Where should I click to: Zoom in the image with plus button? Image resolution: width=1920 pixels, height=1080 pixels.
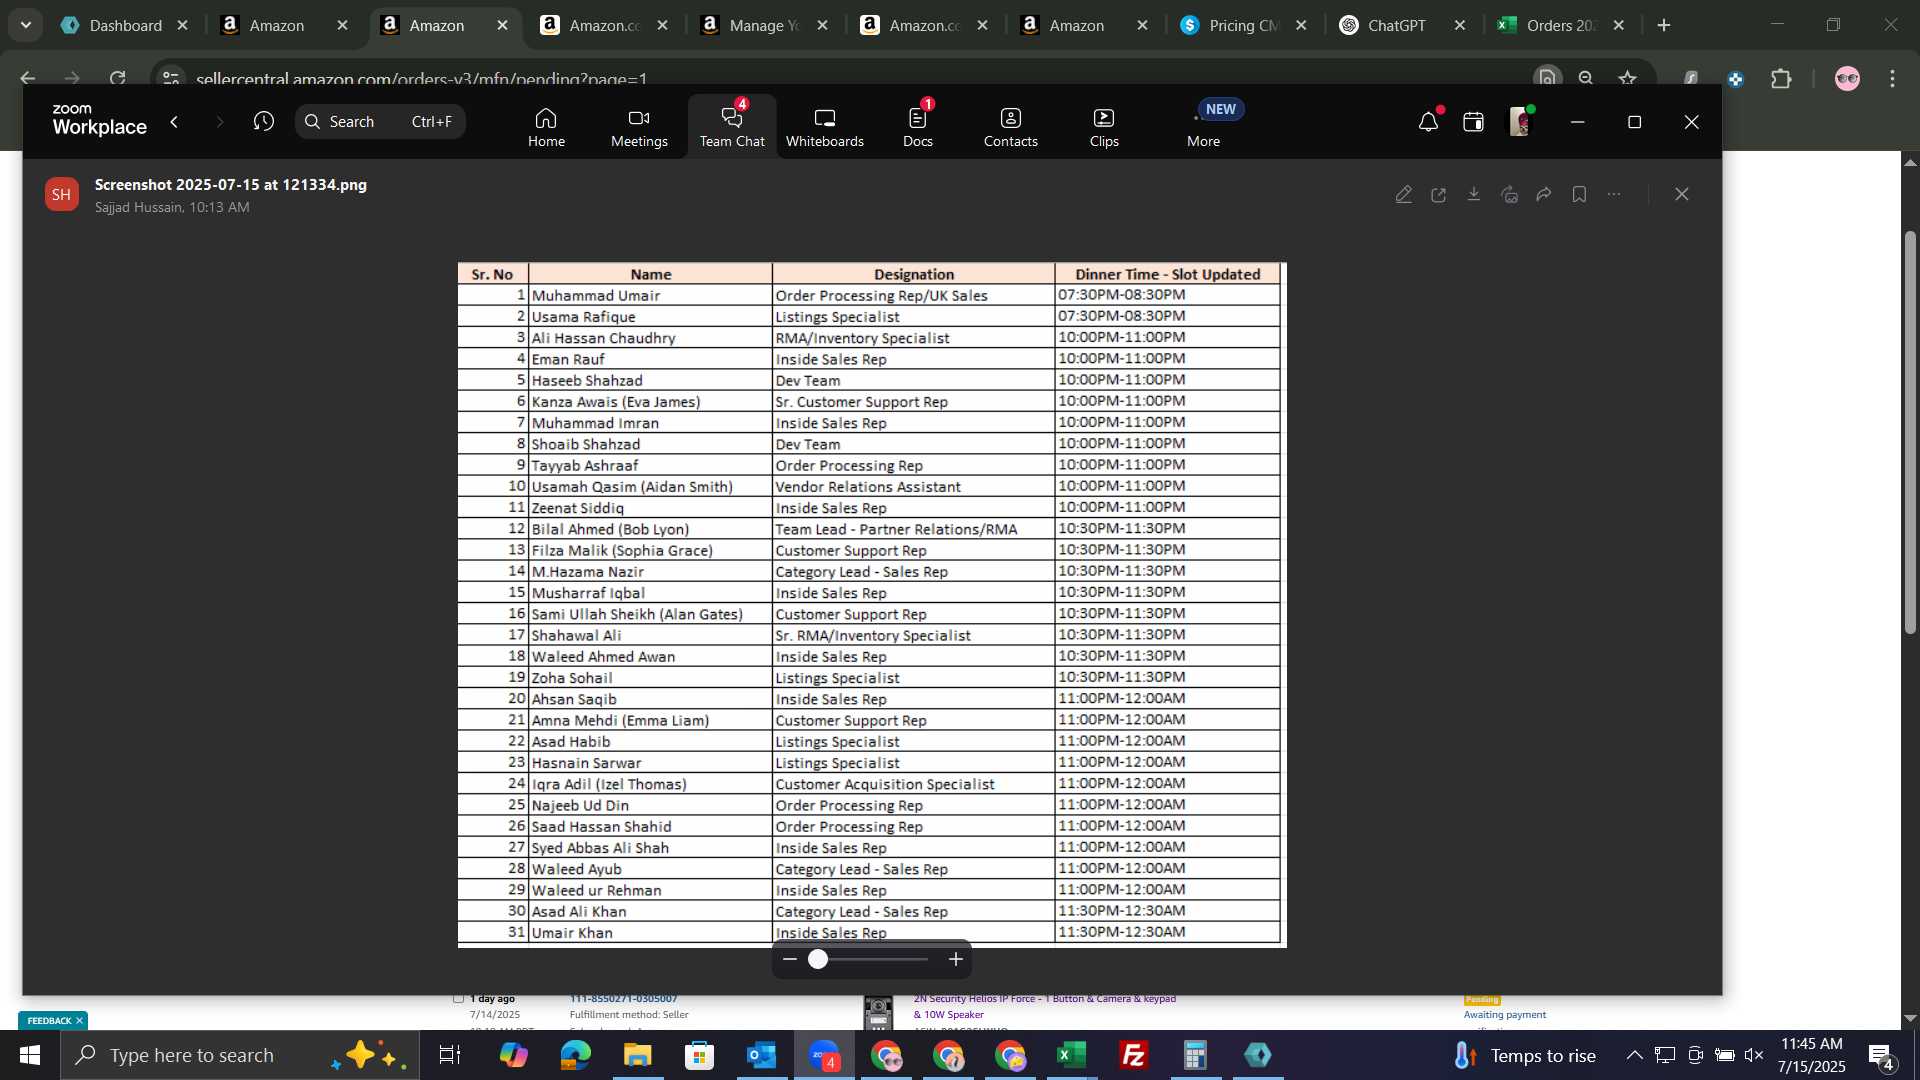[x=956, y=959]
